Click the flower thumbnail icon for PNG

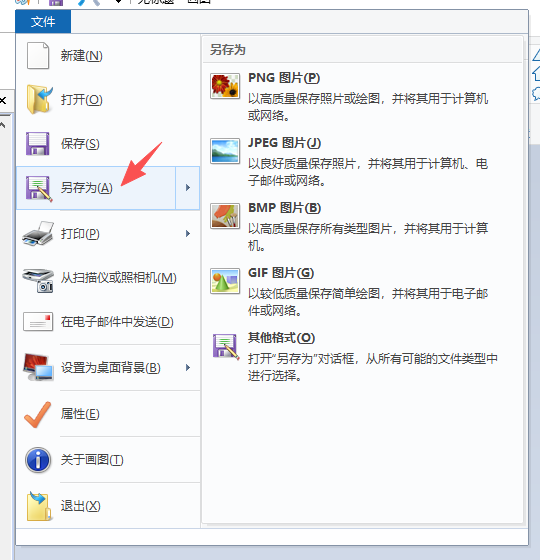(225, 86)
